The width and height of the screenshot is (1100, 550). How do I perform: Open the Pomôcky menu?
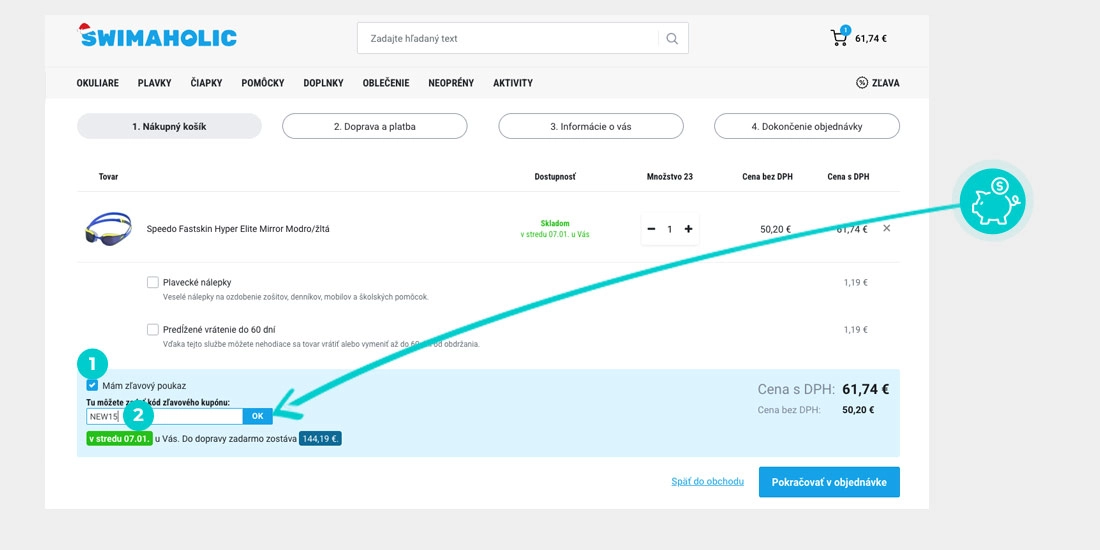click(x=262, y=83)
